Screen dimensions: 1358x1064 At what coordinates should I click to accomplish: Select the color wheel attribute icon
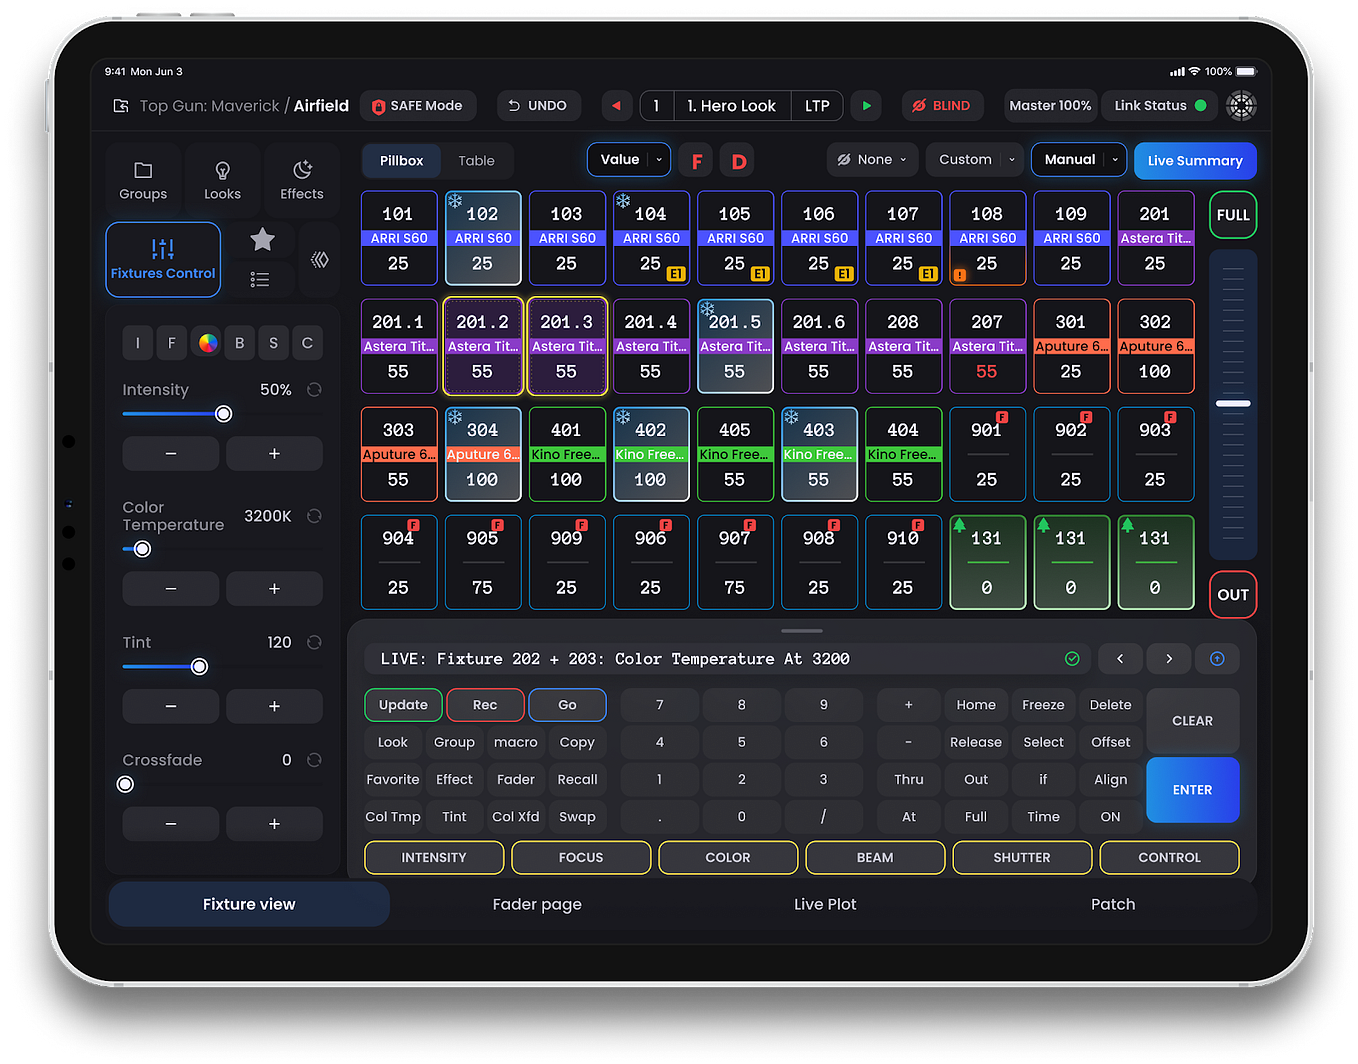(x=208, y=343)
